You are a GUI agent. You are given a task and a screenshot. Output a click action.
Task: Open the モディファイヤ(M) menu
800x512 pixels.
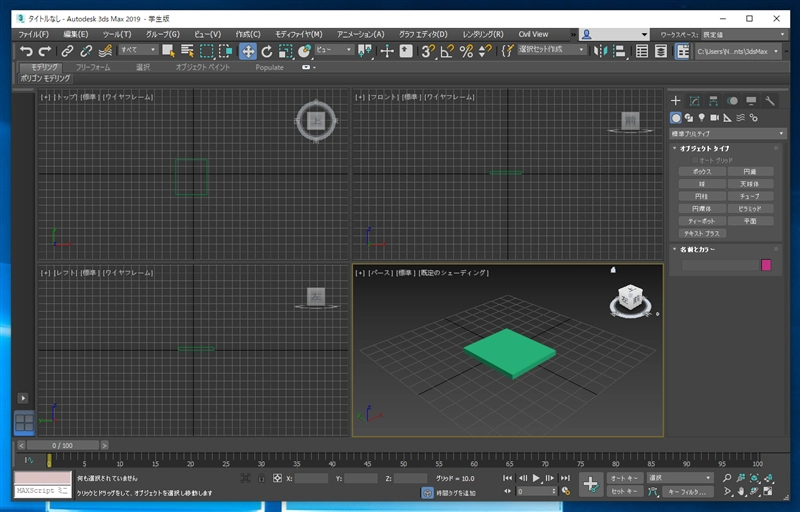[298, 34]
